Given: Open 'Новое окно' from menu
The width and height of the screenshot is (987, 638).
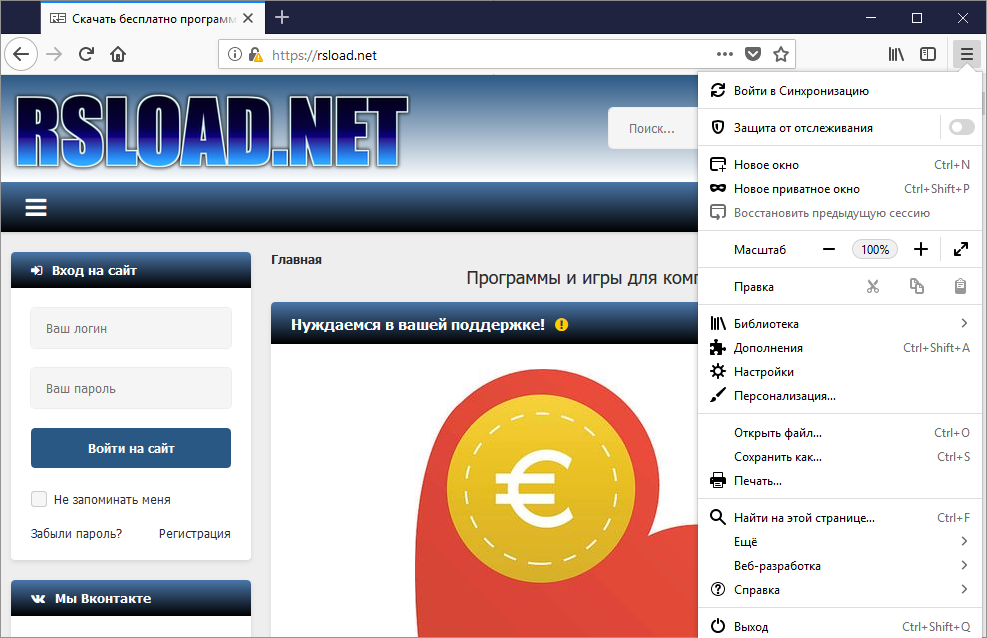Looking at the screenshot, I should point(840,165).
